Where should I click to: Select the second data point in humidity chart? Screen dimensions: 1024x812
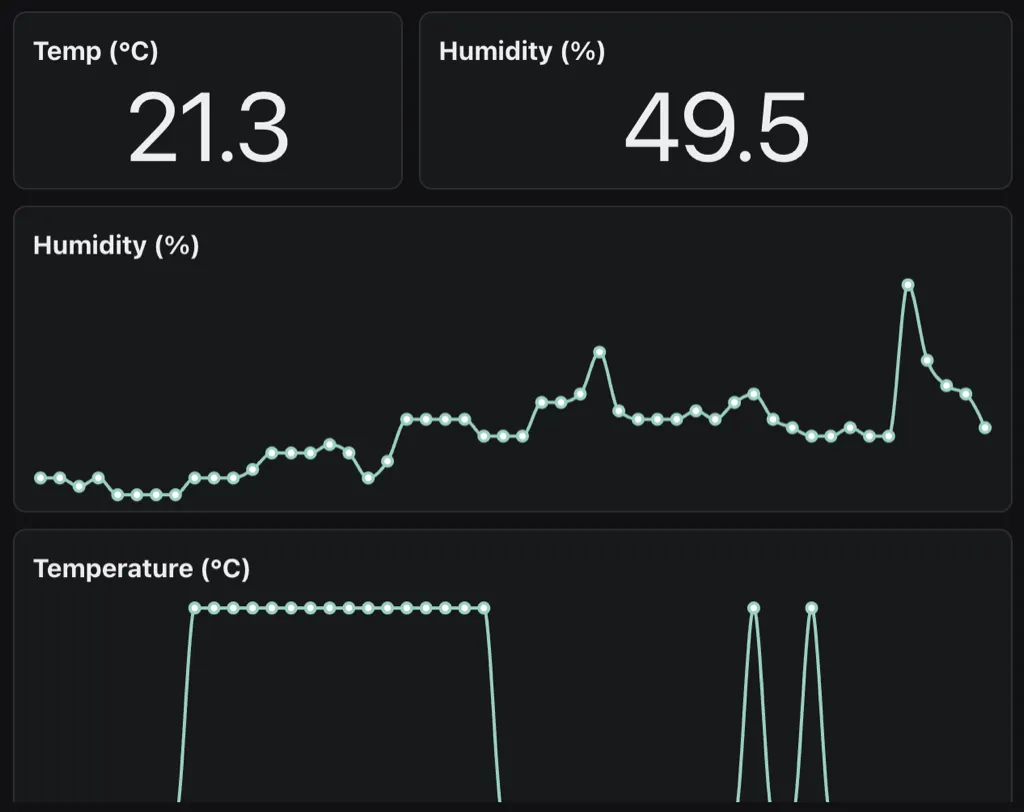(60, 478)
